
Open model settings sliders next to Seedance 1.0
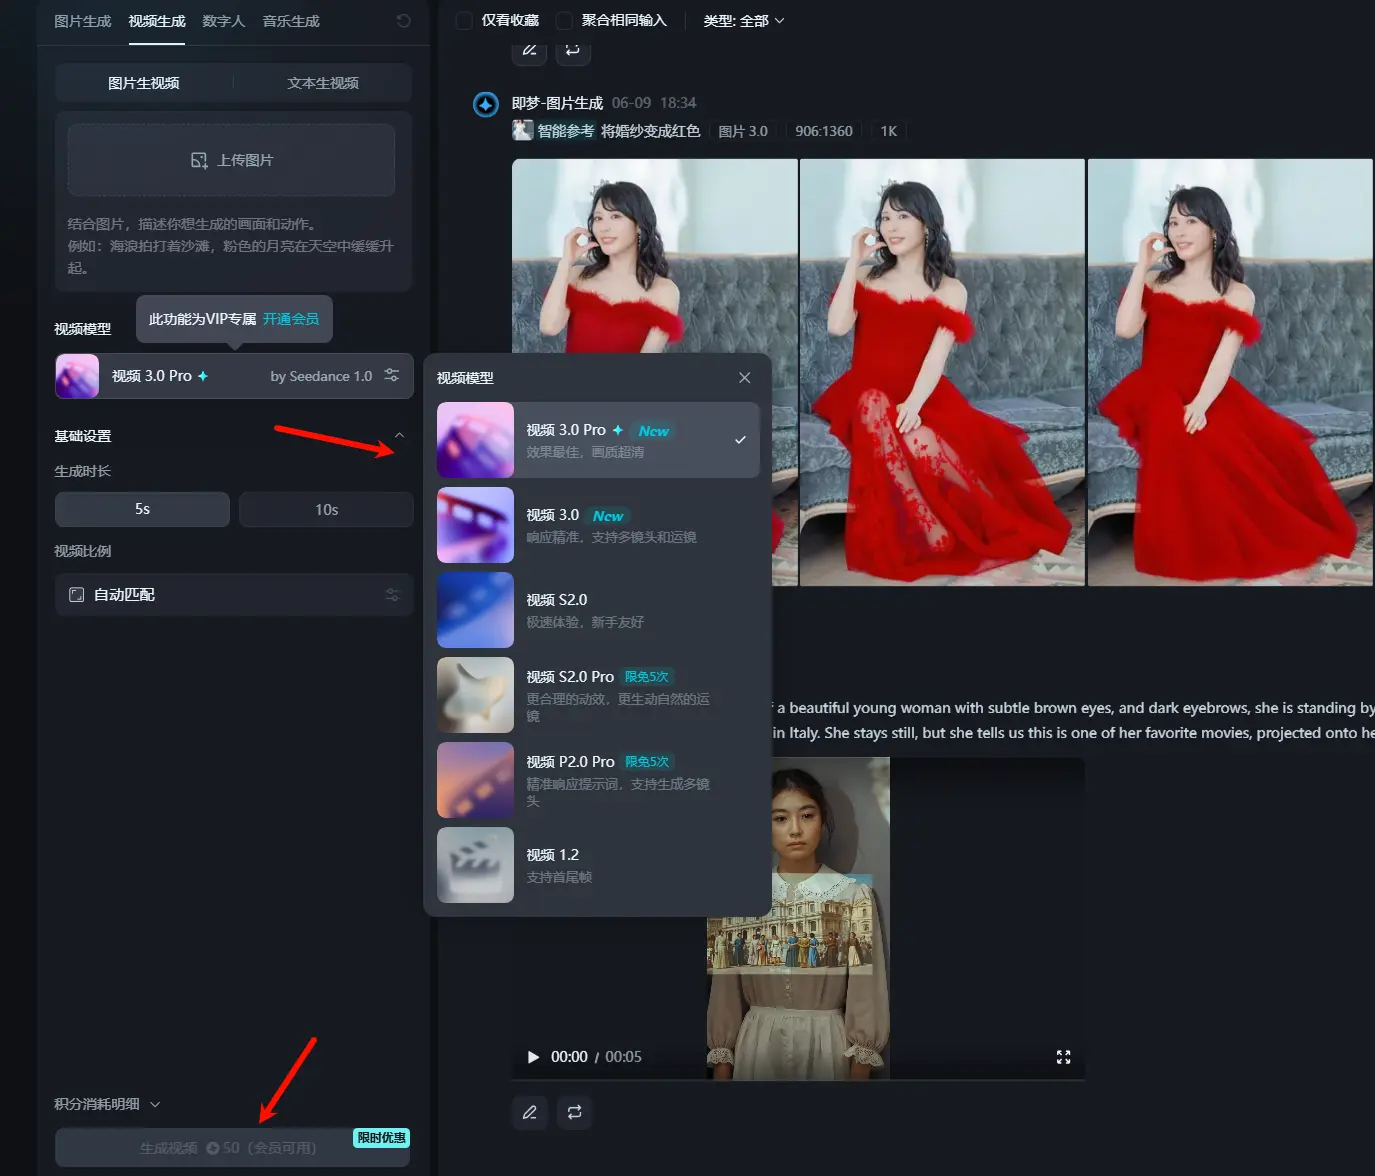[392, 375]
